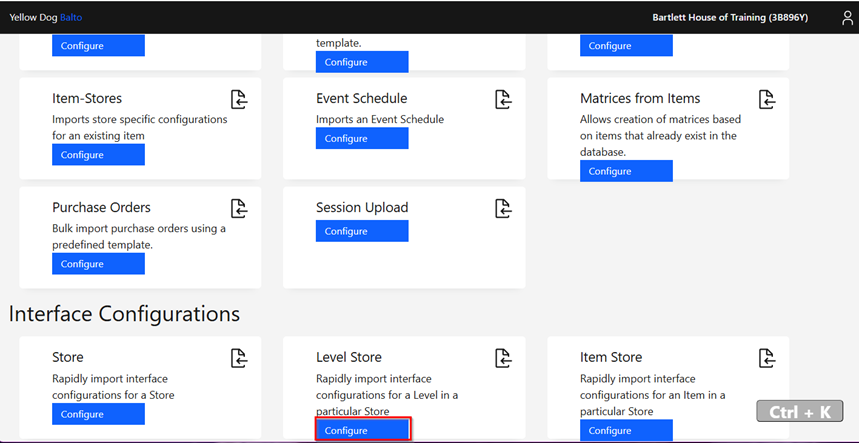Open the Yellow Dog Balto home link
This screenshot has width=859, height=443.
pyautogui.click(x=45, y=18)
